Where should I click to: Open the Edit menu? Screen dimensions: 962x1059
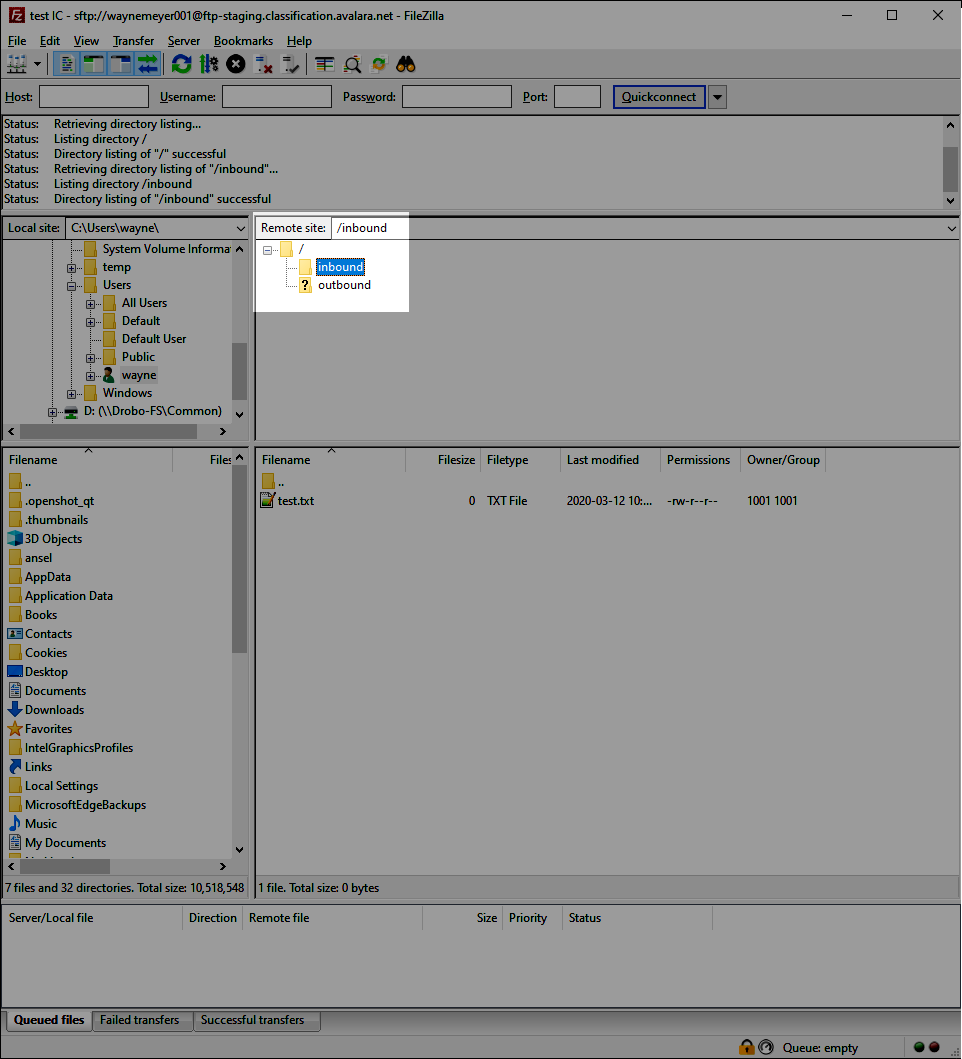50,41
